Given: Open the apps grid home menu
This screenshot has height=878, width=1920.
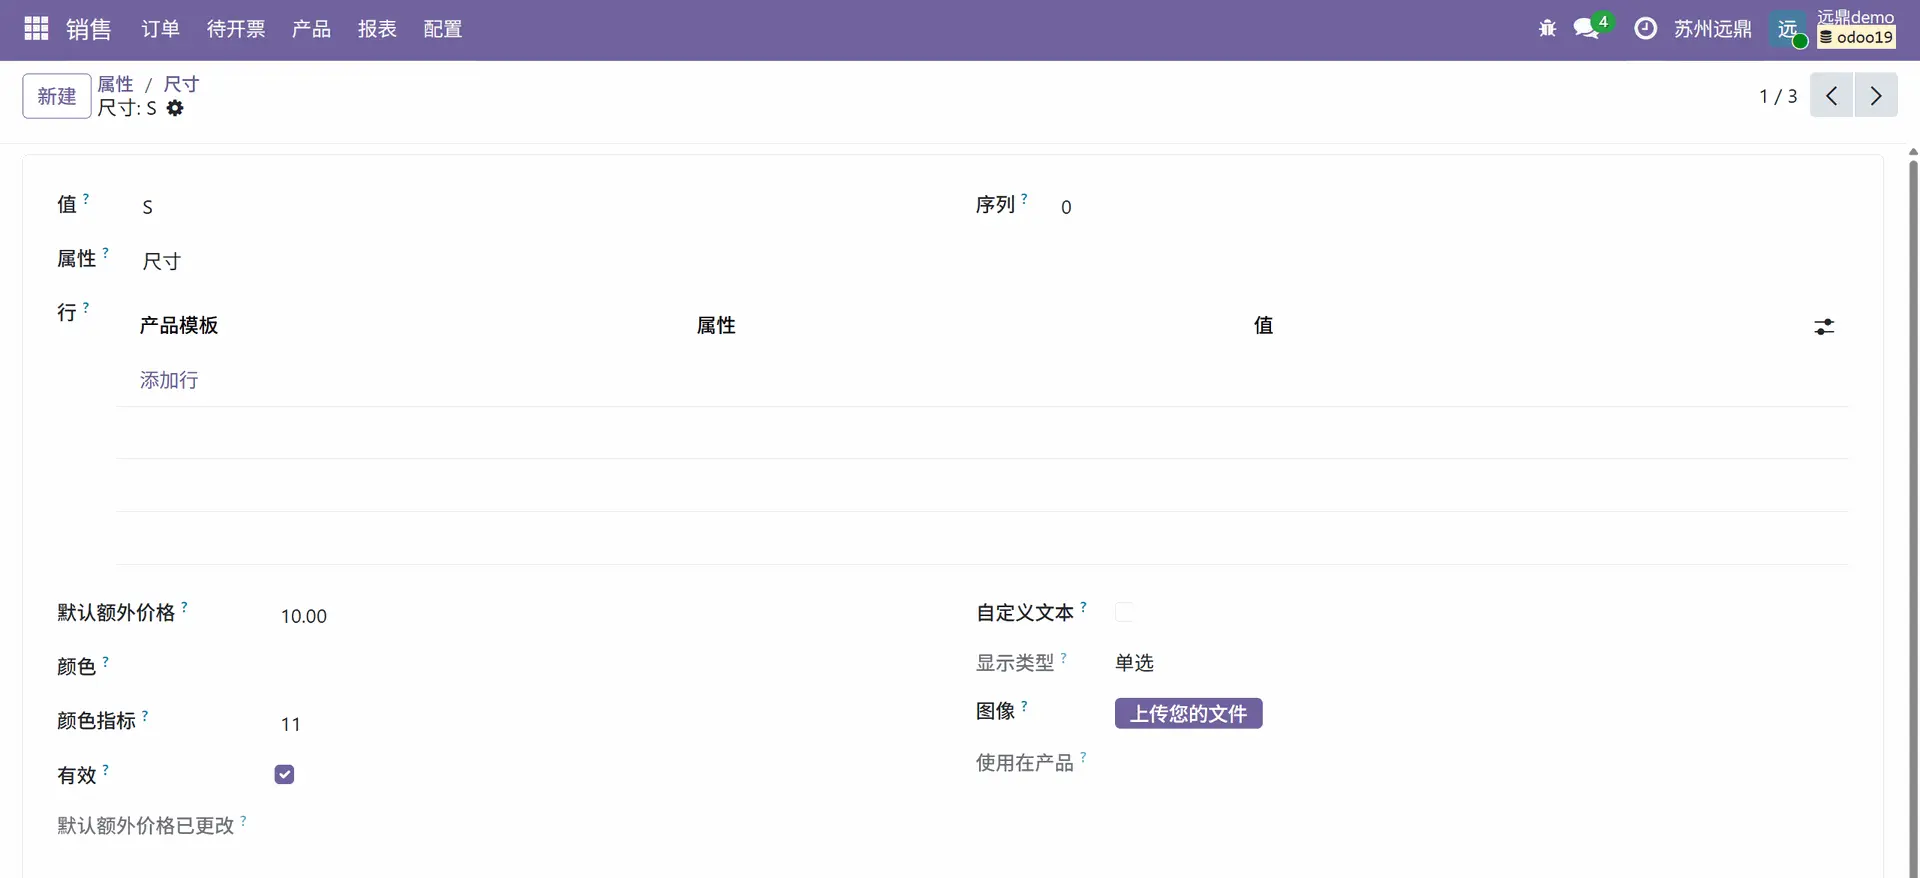Looking at the screenshot, I should [x=36, y=29].
